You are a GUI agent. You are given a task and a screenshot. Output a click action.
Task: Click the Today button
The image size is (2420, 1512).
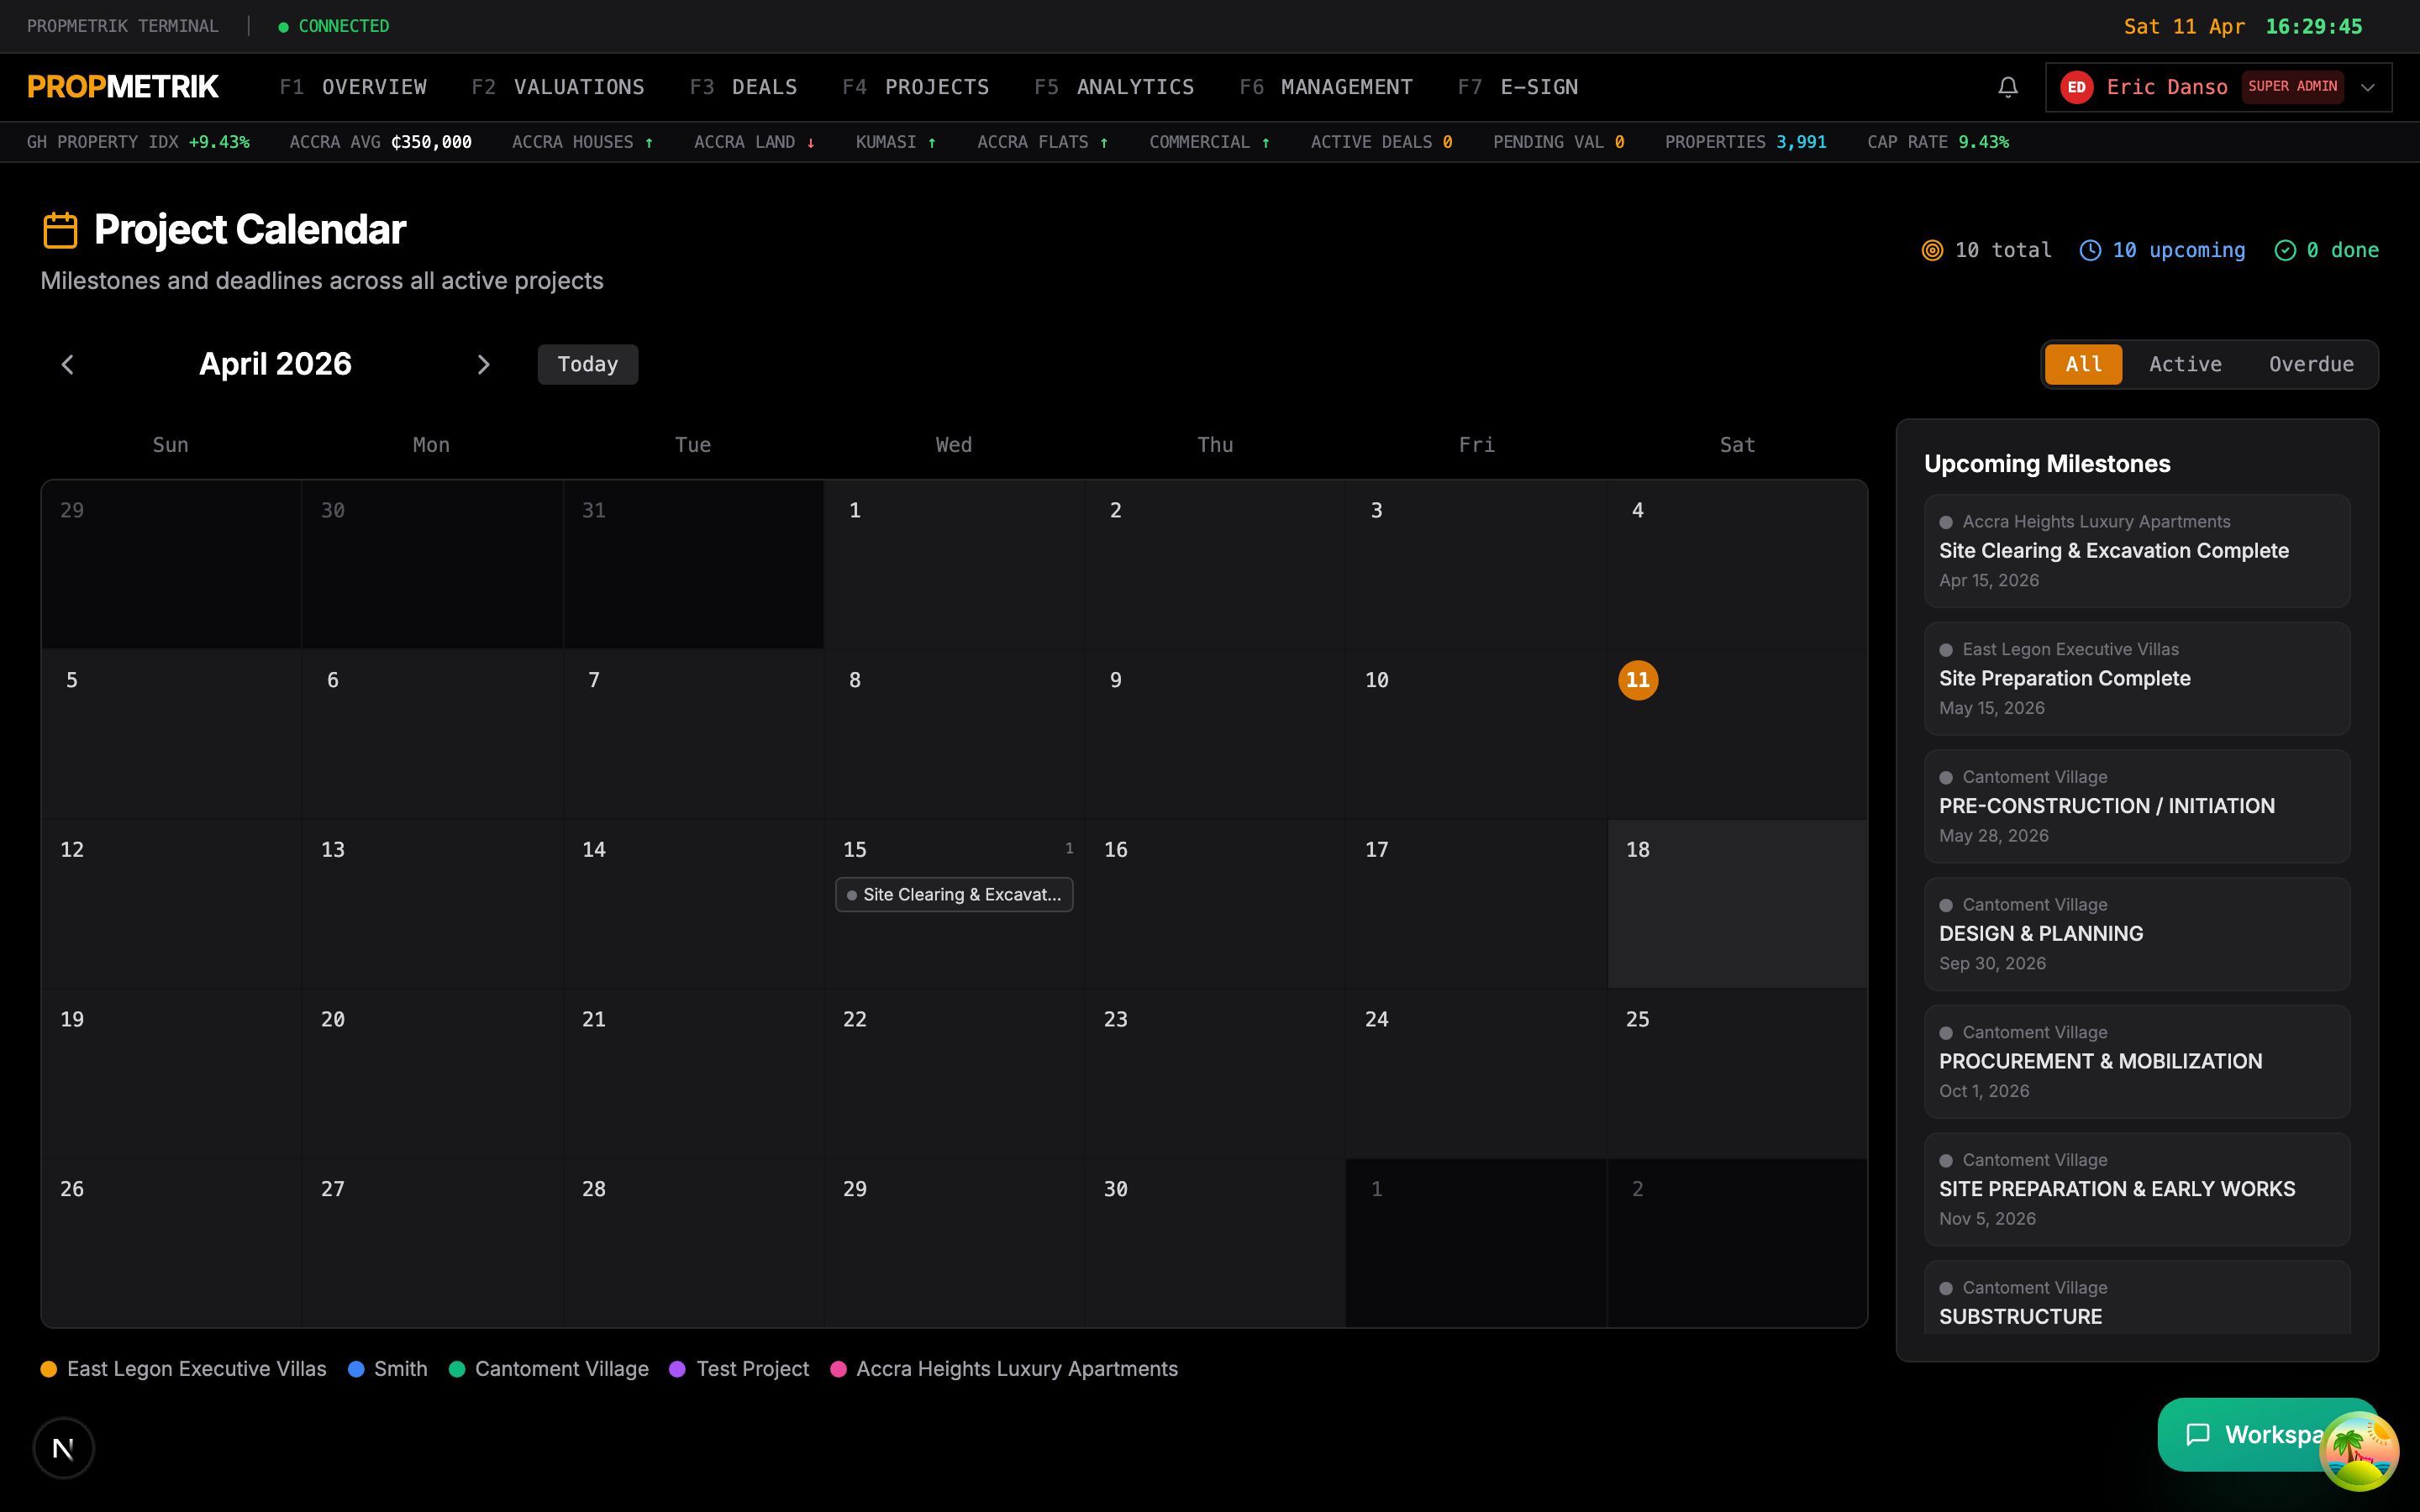tap(588, 365)
